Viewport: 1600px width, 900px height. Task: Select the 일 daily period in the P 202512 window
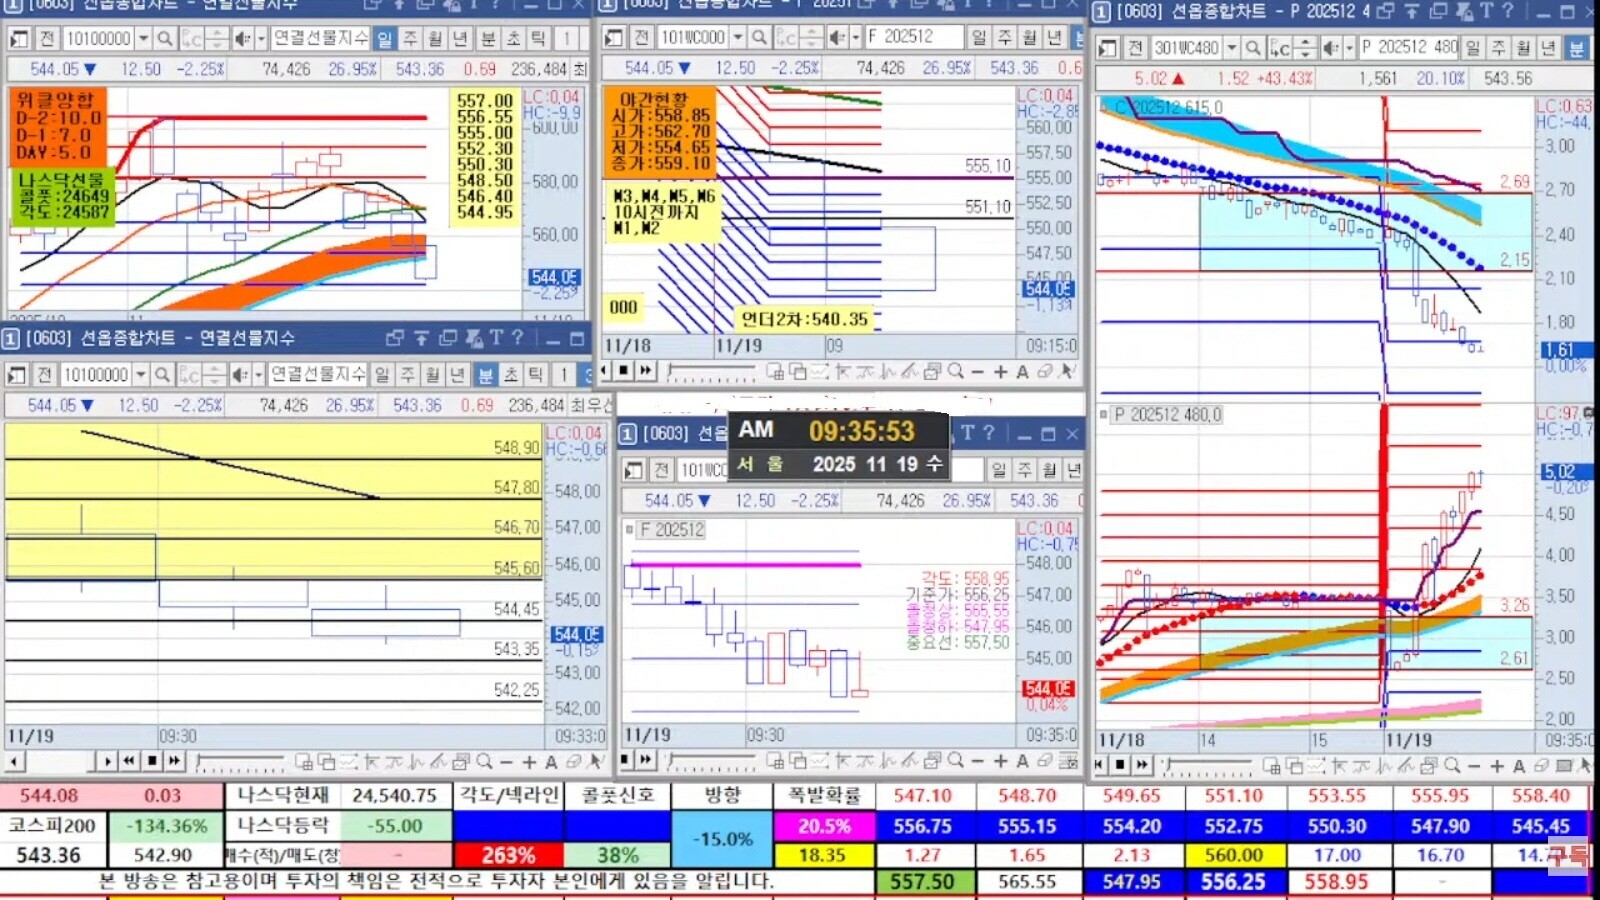(1473, 48)
